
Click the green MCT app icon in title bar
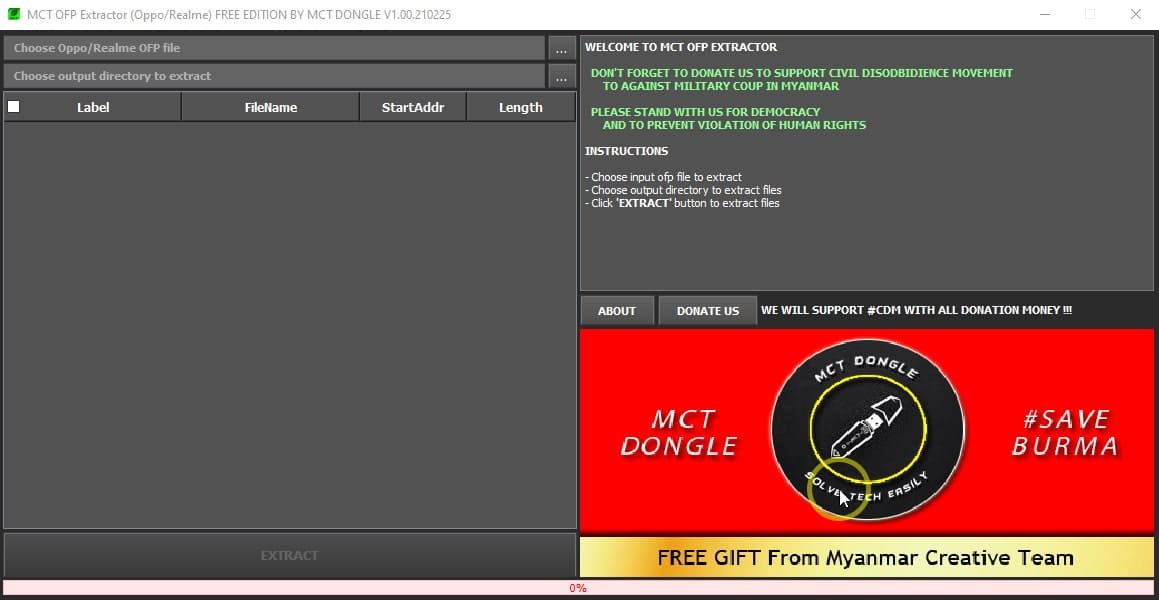coord(13,14)
